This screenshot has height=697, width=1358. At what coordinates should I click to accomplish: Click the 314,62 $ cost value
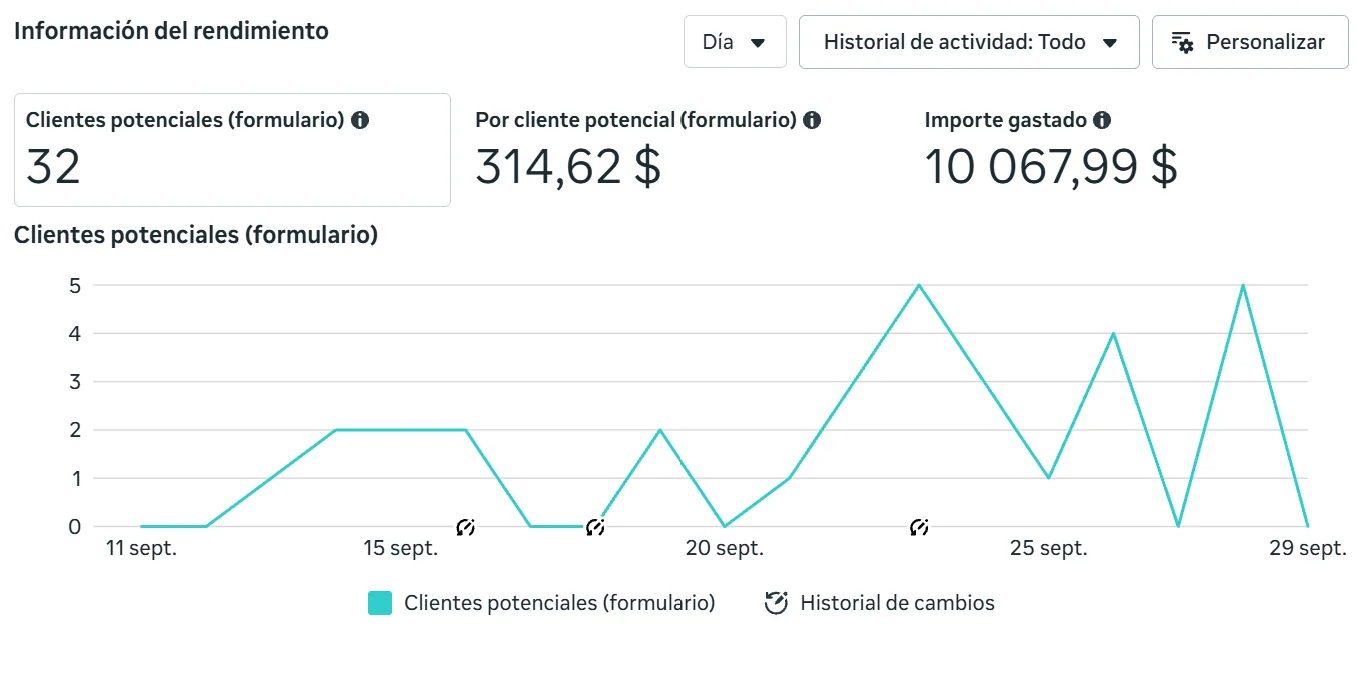tap(568, 166)
